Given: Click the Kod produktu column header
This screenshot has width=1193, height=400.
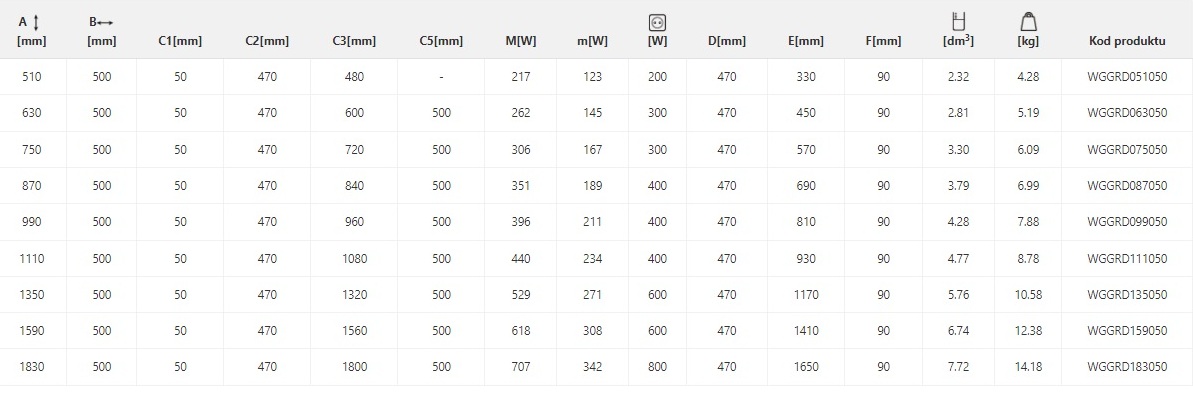Looking at the screenshot, I should pos(1127,41).
